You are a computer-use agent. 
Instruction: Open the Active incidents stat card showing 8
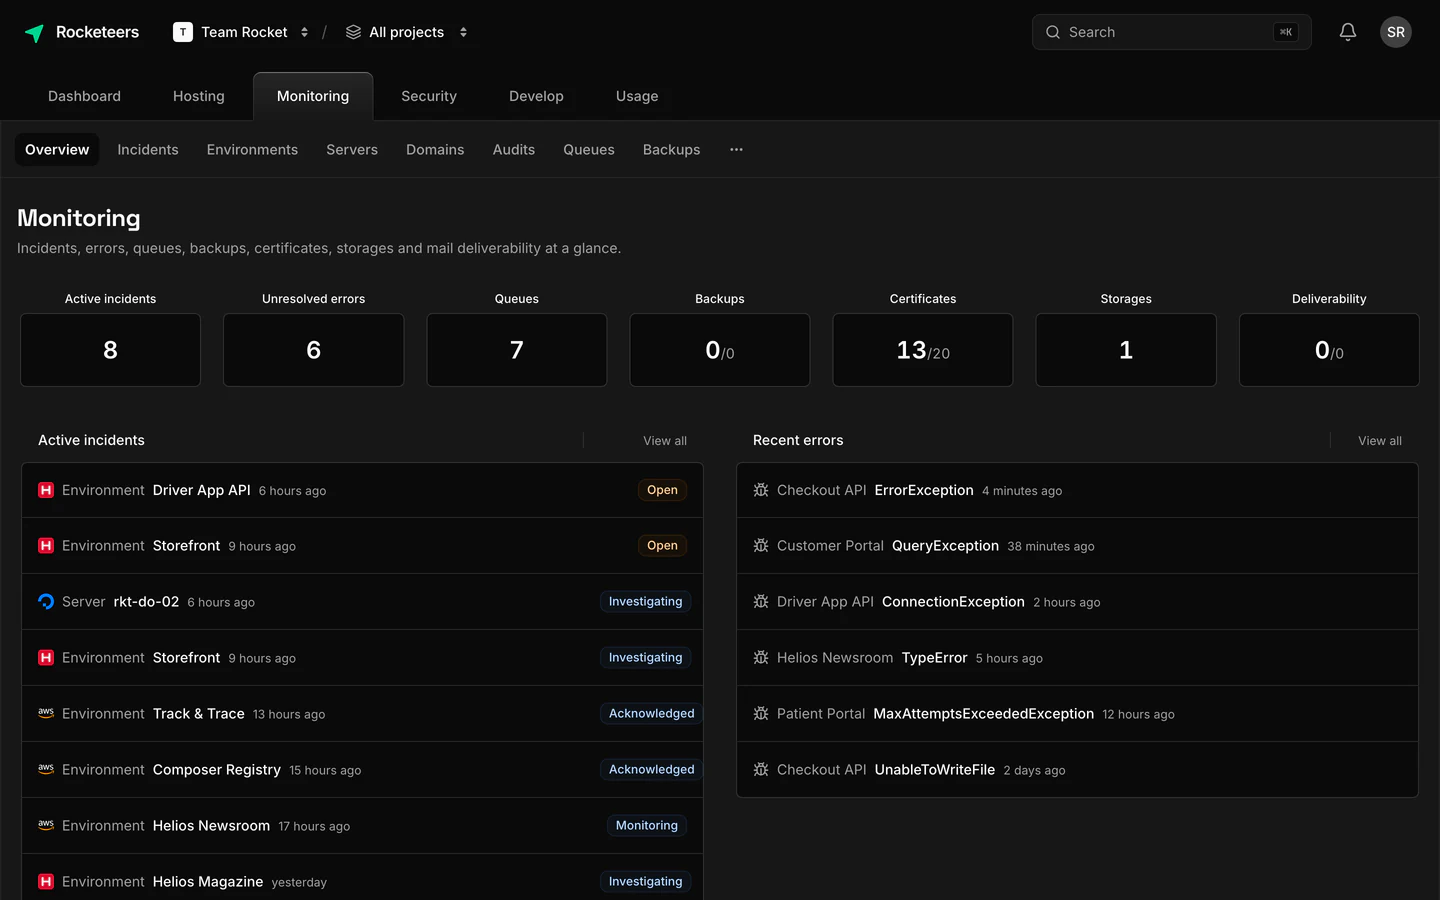tap(110, 350)
